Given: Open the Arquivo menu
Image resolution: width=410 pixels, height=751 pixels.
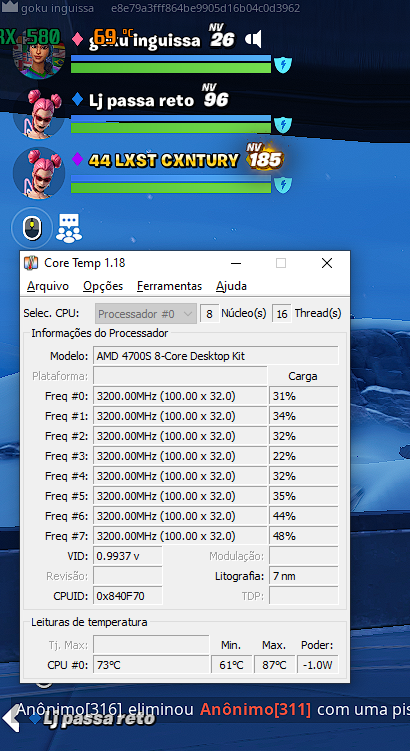Looking at the screenshot, I should pyautogui.click(x=48, y=286).
